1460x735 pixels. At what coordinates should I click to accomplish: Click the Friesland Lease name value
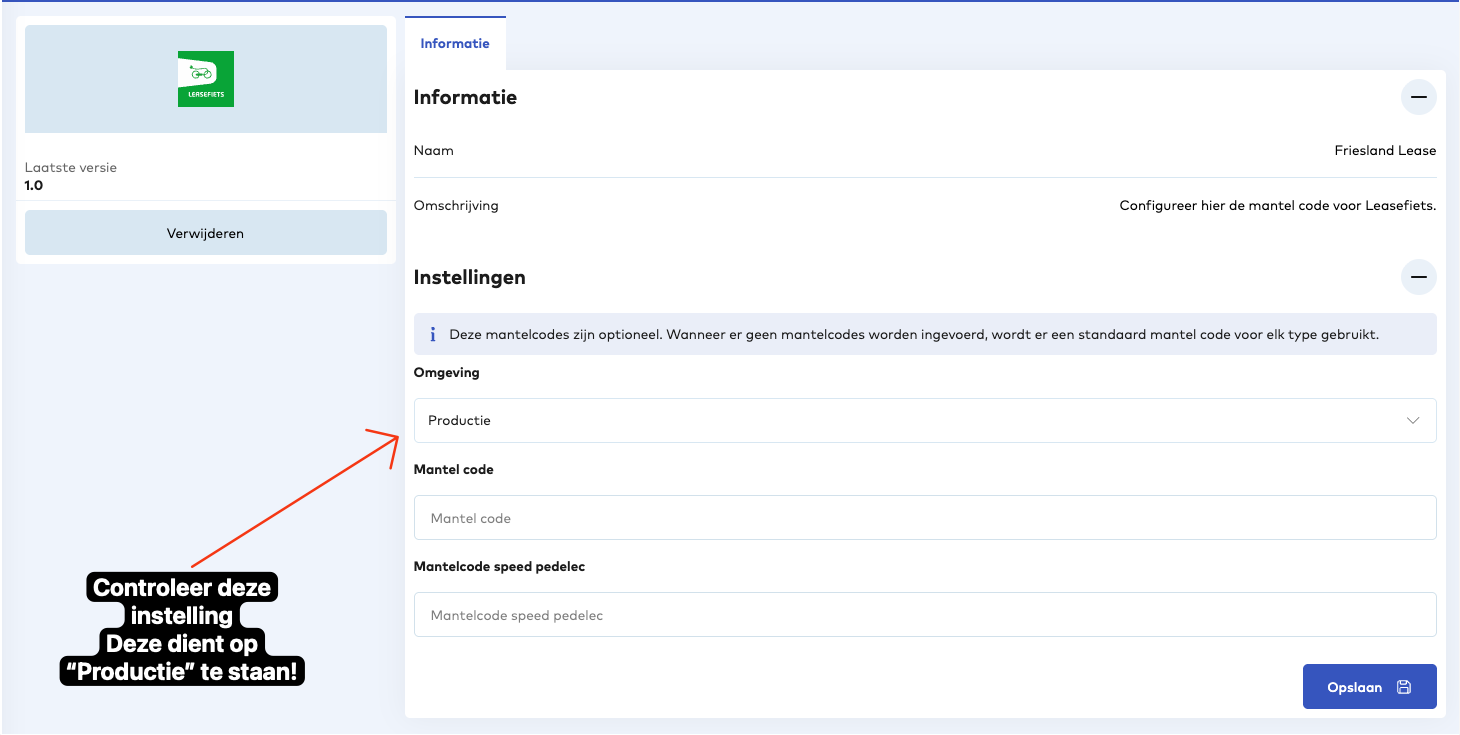(x=1384, y=151)
